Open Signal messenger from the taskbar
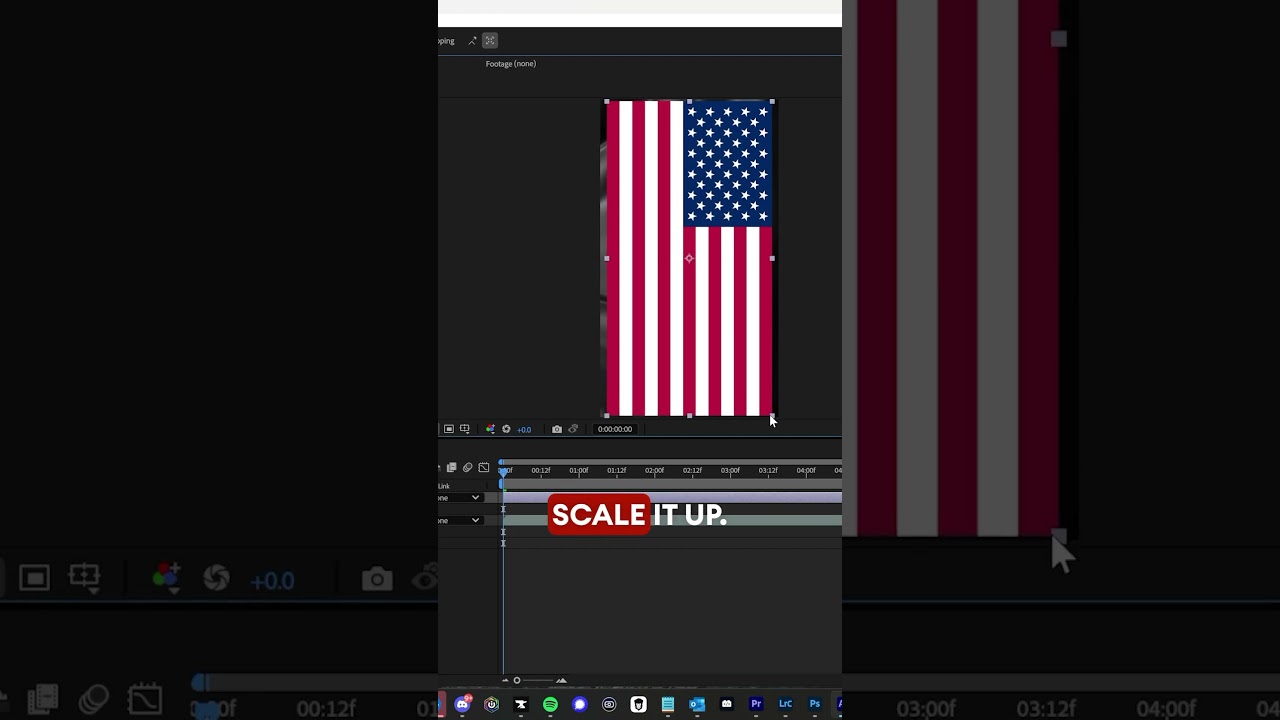 579,705
